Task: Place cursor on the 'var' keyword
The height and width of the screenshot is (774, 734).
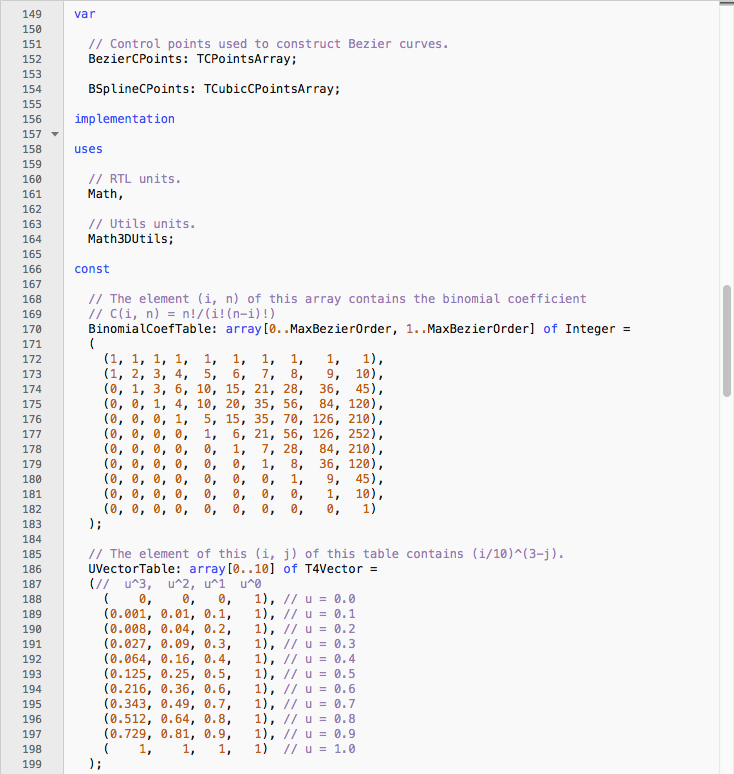Action: 85,14
